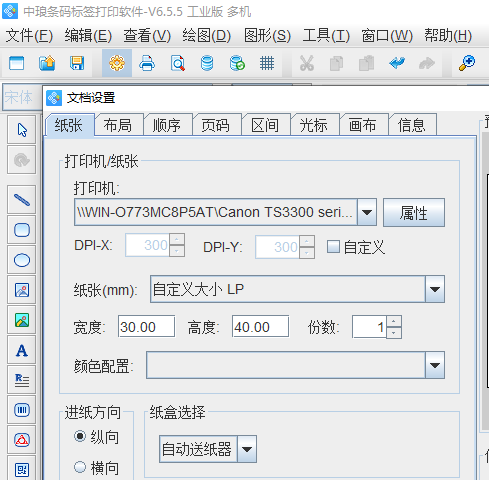
Task: Select the green picture tool
Action: pos(22,320)
